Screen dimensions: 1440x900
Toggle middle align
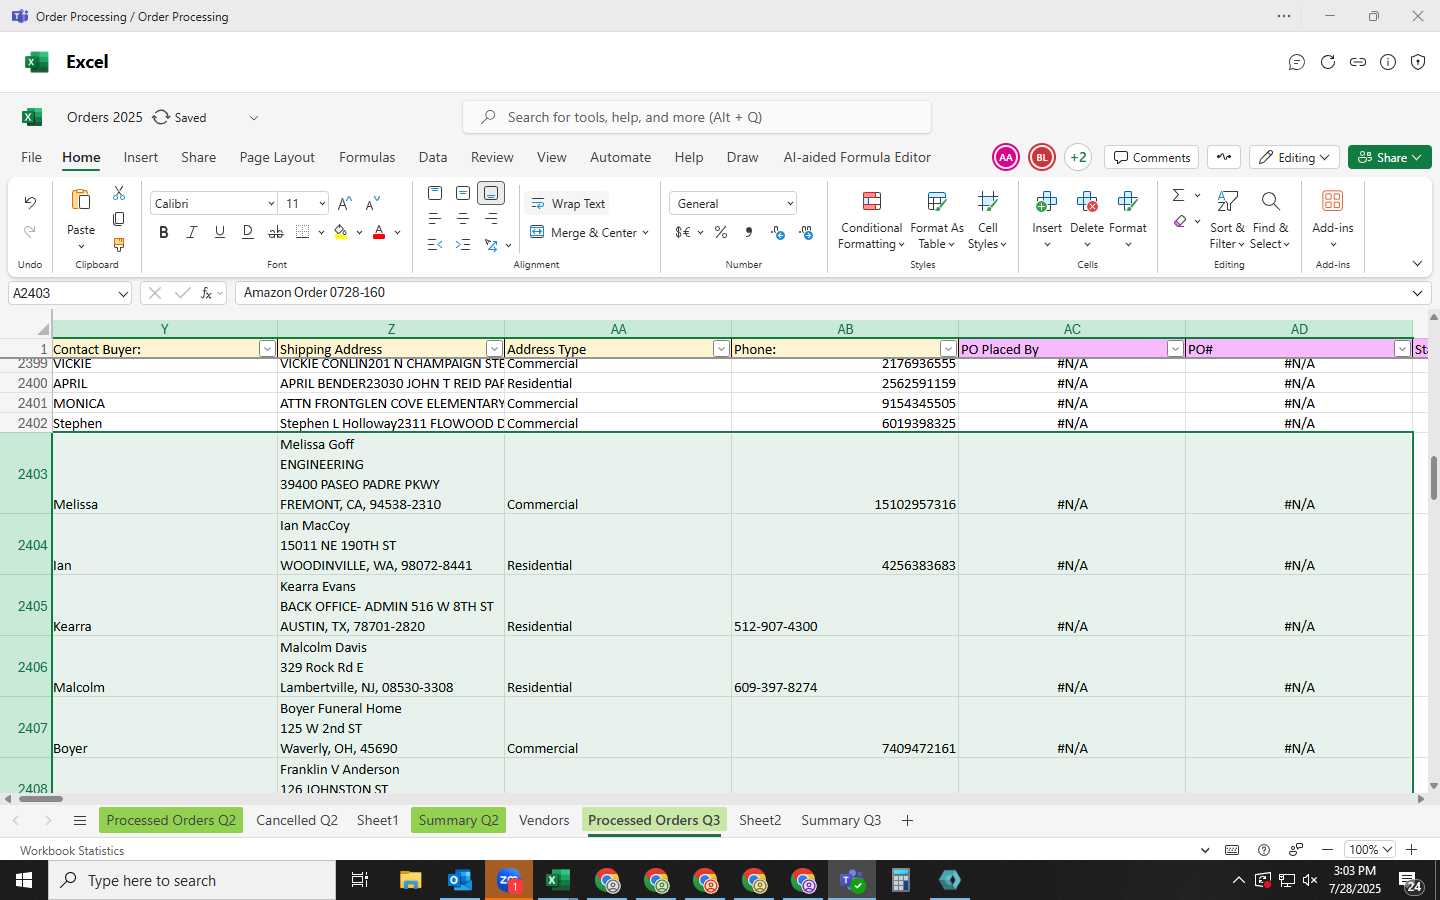[463, 193]
